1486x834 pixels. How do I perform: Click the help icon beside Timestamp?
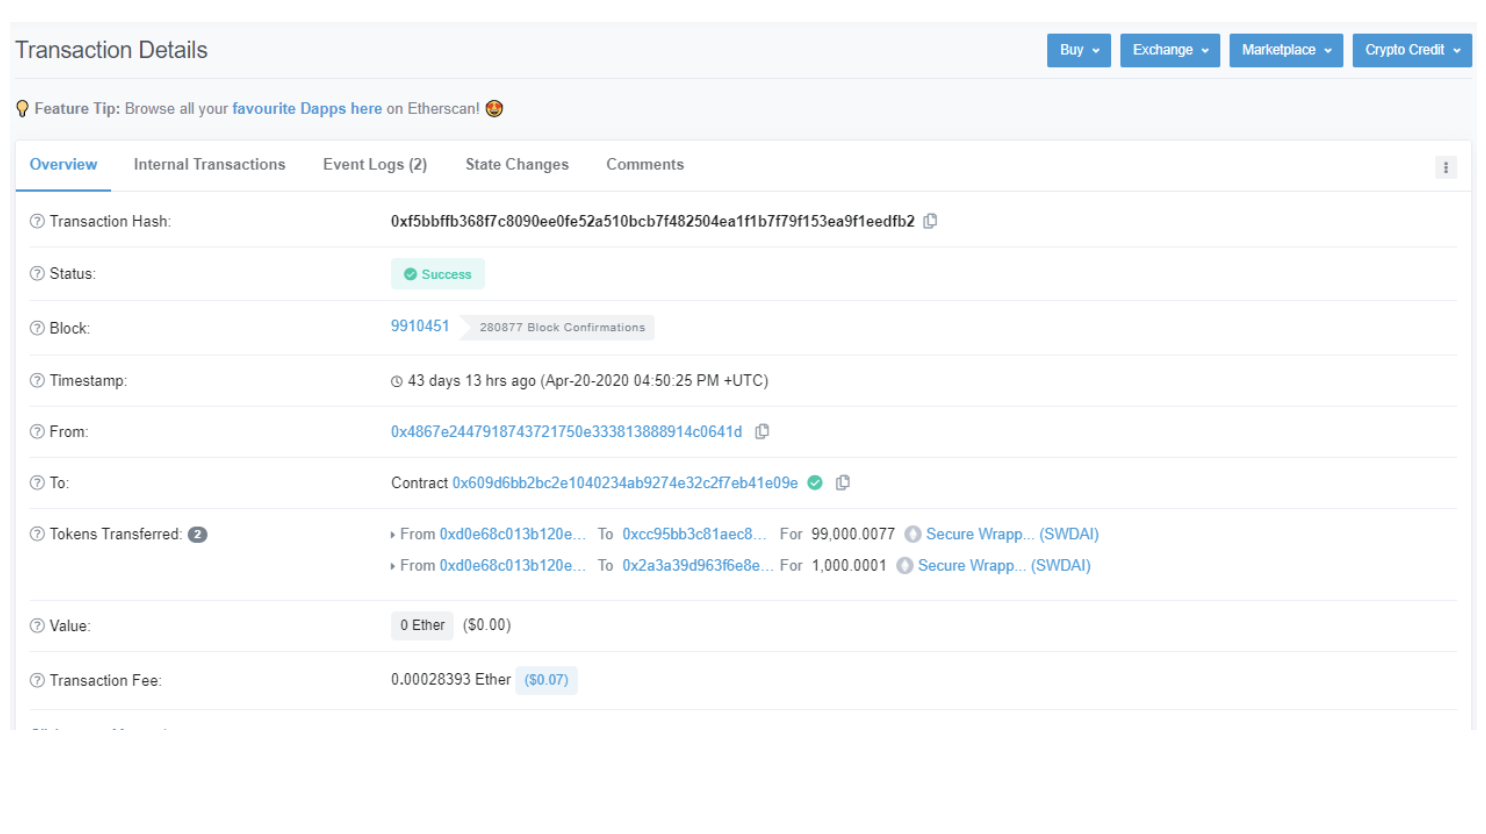click(x=37, y=381)
